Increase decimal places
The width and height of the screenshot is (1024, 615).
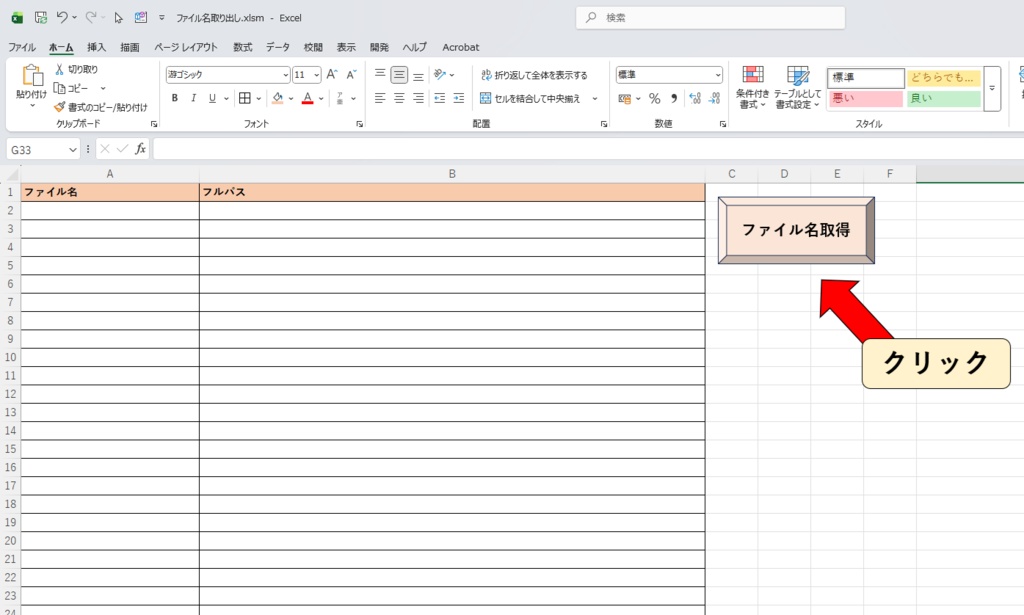695,99
